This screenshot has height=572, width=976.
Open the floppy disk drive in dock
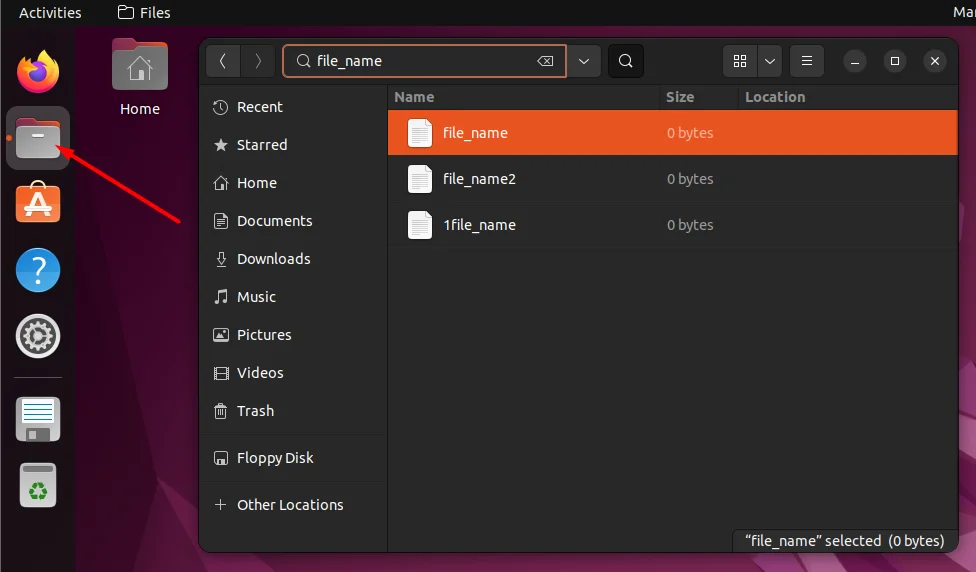(x=38, y=420)
